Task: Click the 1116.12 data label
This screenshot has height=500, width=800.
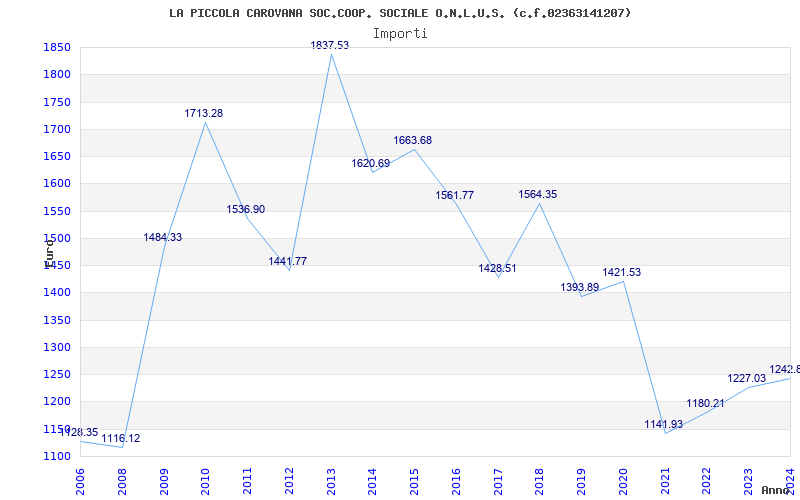Action: pyautogui.click(x=120, y=438)
